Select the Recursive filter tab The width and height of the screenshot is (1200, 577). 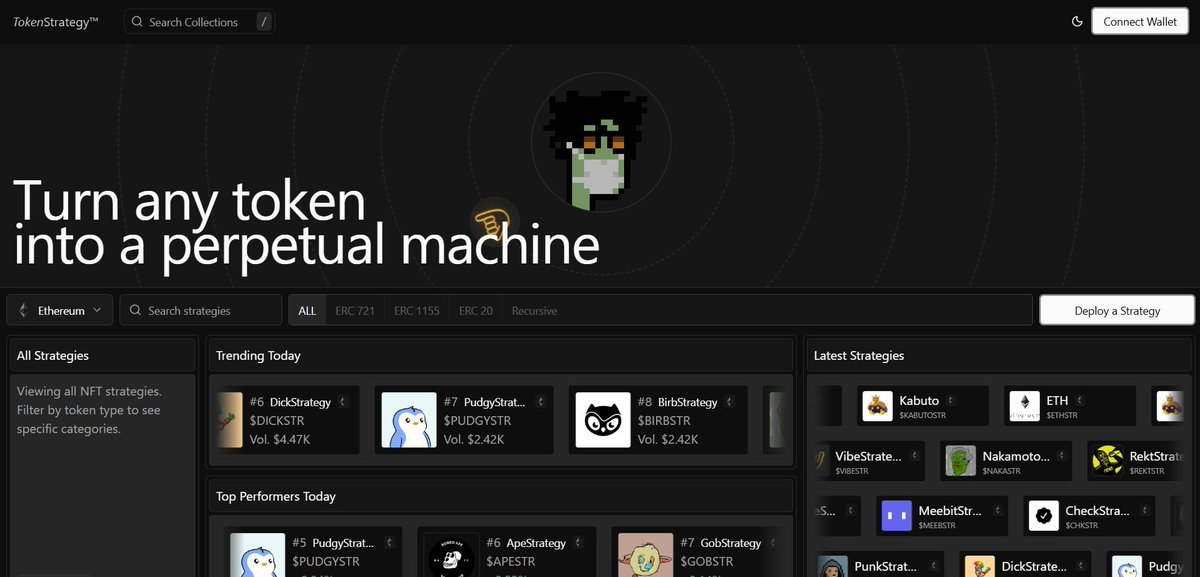click(534, 310)
